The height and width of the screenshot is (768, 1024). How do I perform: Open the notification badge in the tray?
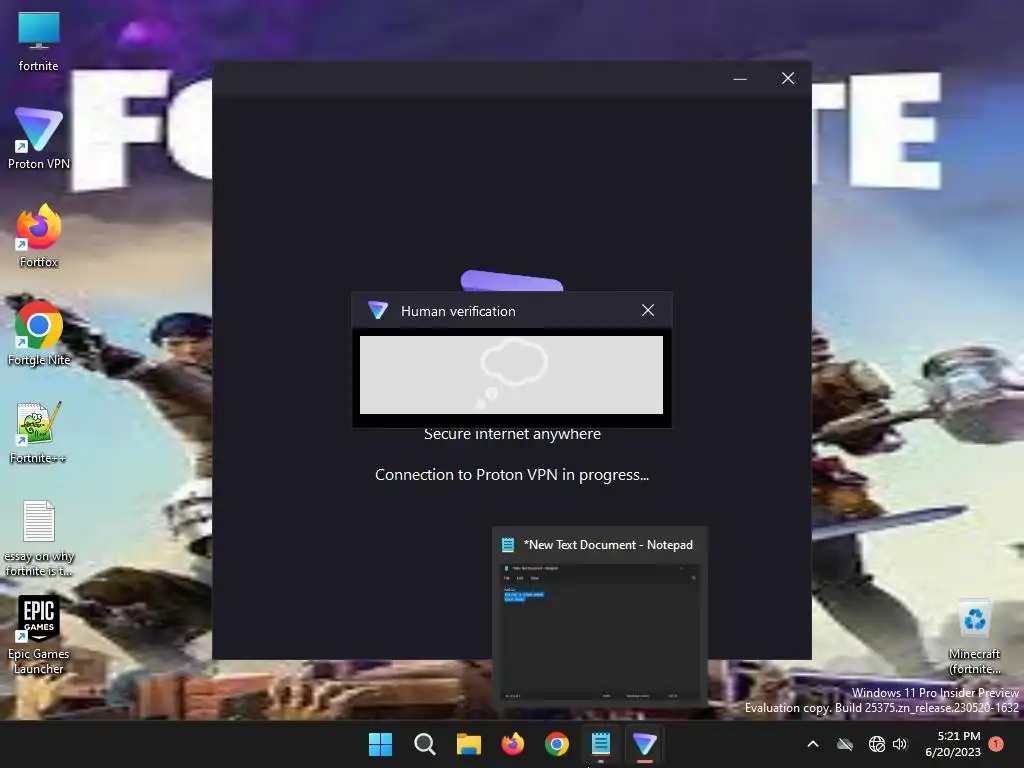pos(996,744)
